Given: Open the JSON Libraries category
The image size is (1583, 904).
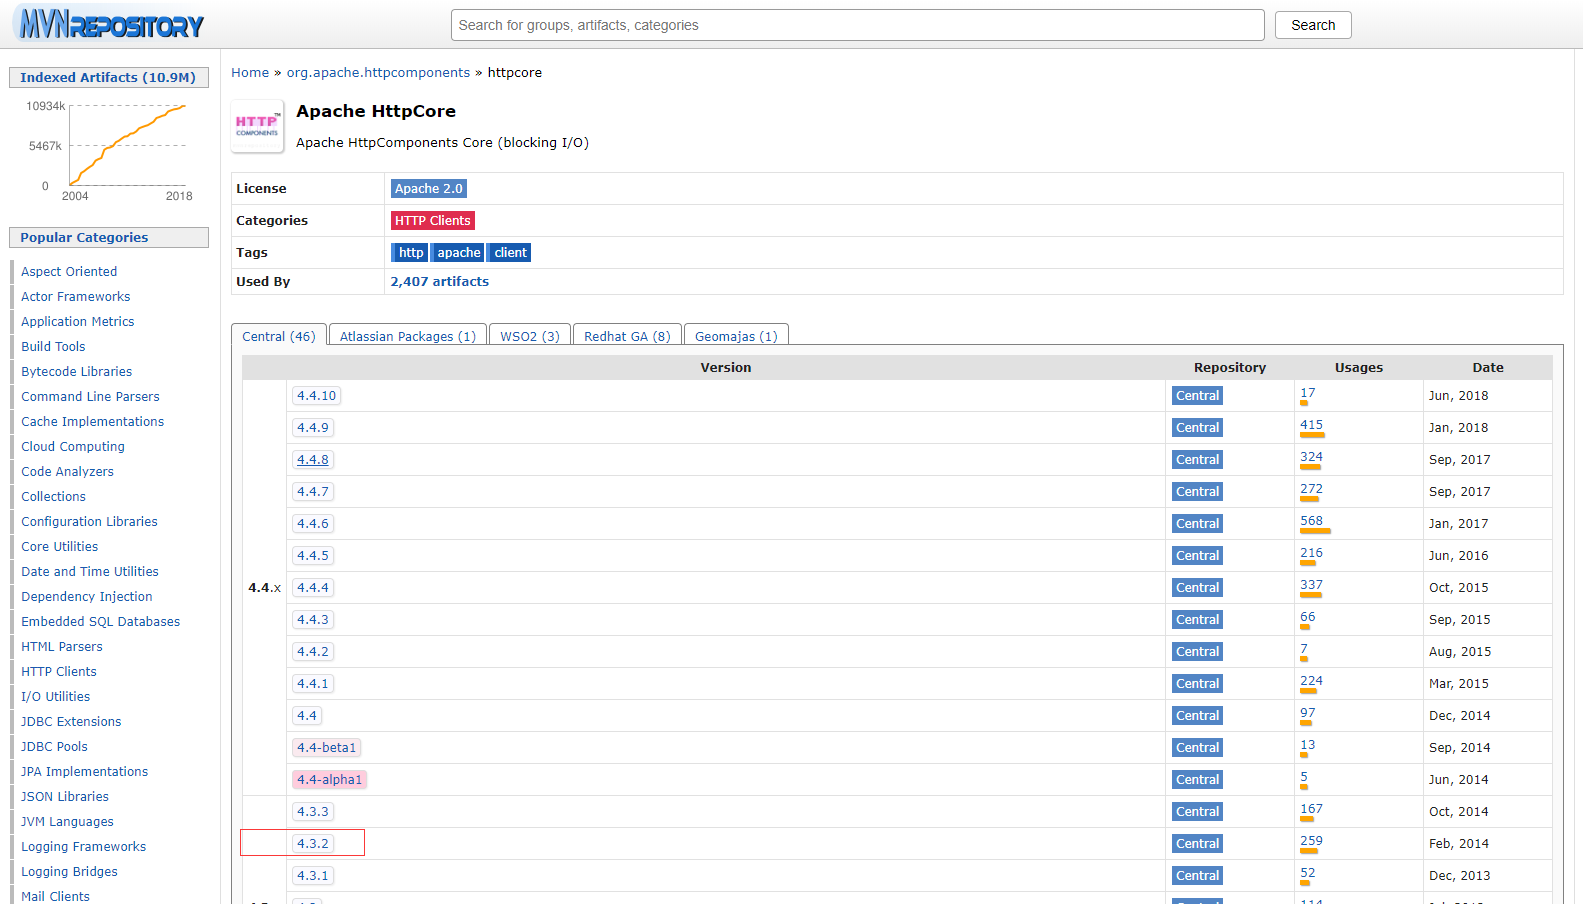Looking at the screenshot, I should point(65,797).
